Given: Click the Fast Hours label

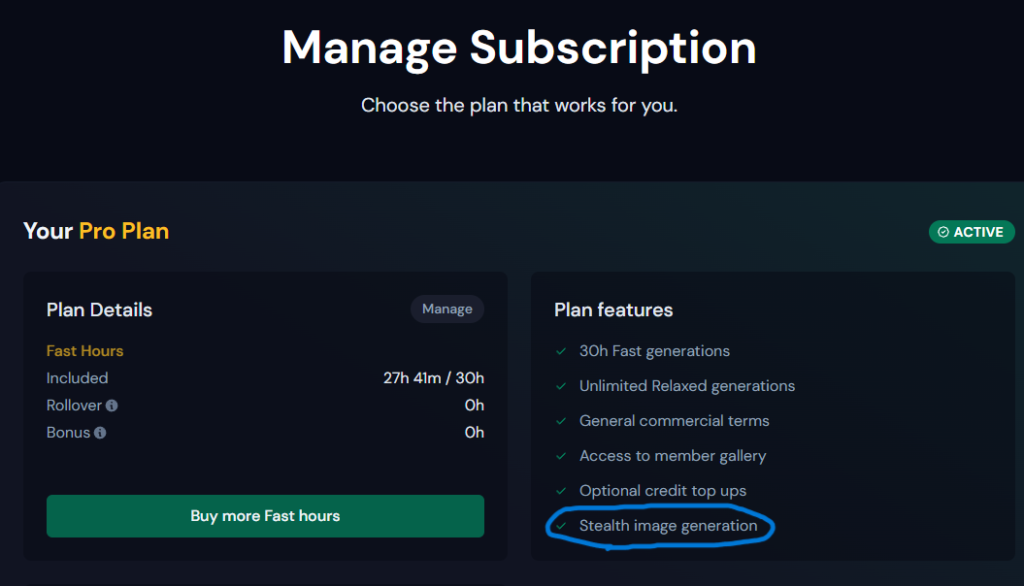Looking at the screenshot, I should [x=85, y=351].
